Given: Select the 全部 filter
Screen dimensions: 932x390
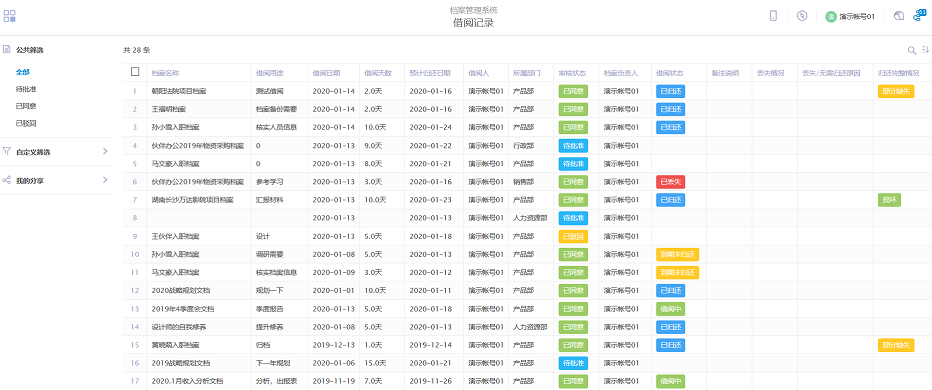Looking at the screenshot, I should pyautogui.click(x=23, y=72).
